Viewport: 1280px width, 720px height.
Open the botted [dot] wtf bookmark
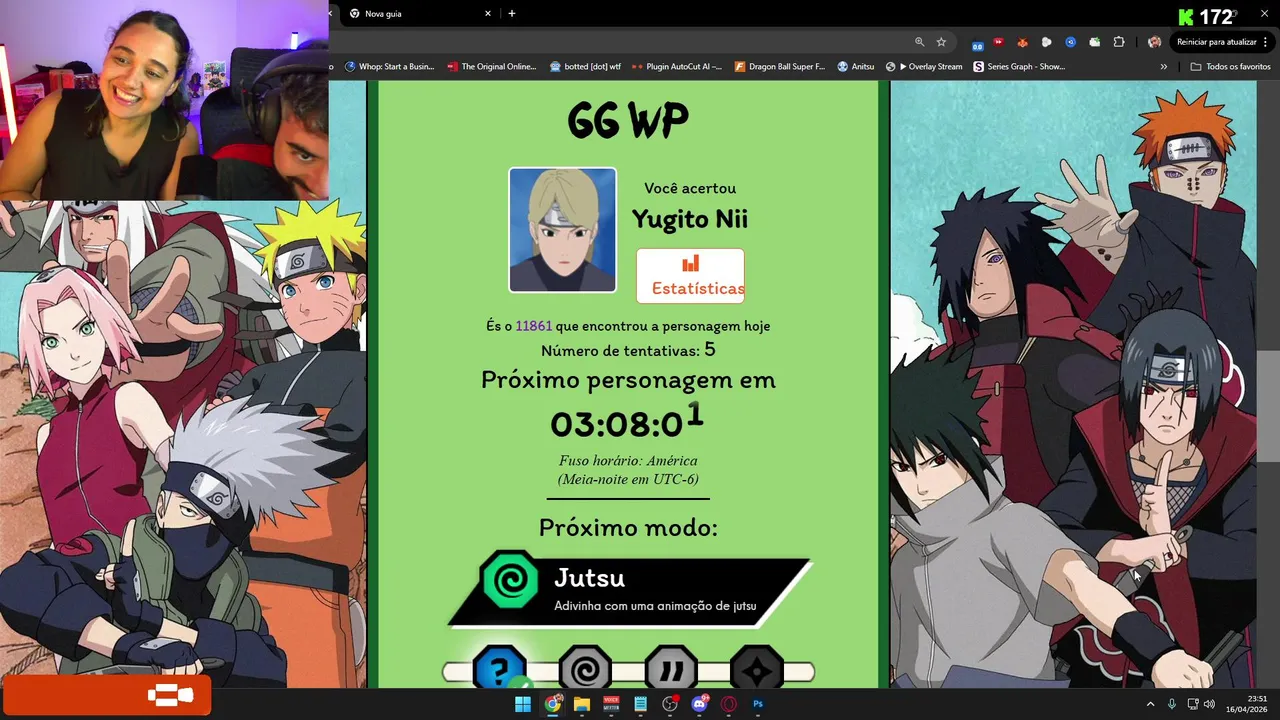[x=585, y=67]
